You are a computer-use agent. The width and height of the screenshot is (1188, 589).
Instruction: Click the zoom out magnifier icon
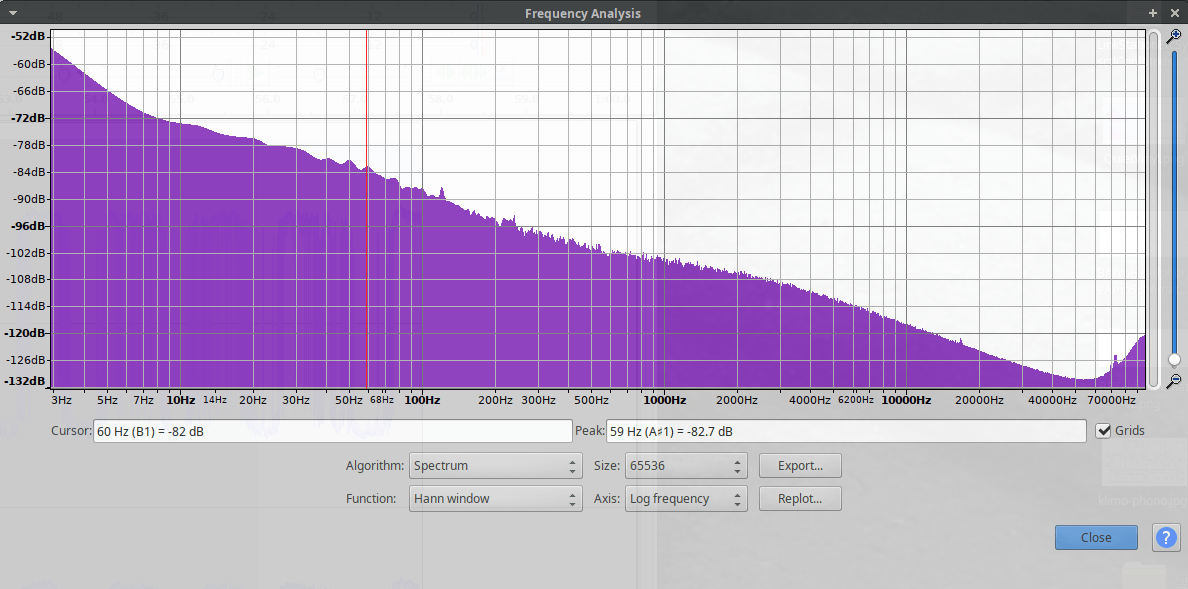[1174, 380]
